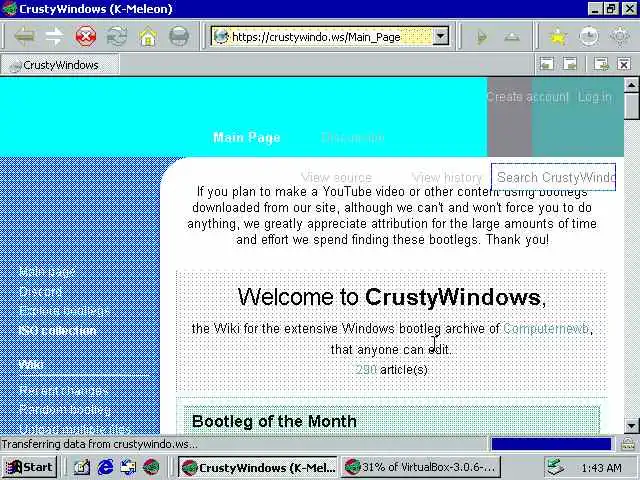
Task: Click the Transferring data status bar text
Action: [x=100, y=444]
